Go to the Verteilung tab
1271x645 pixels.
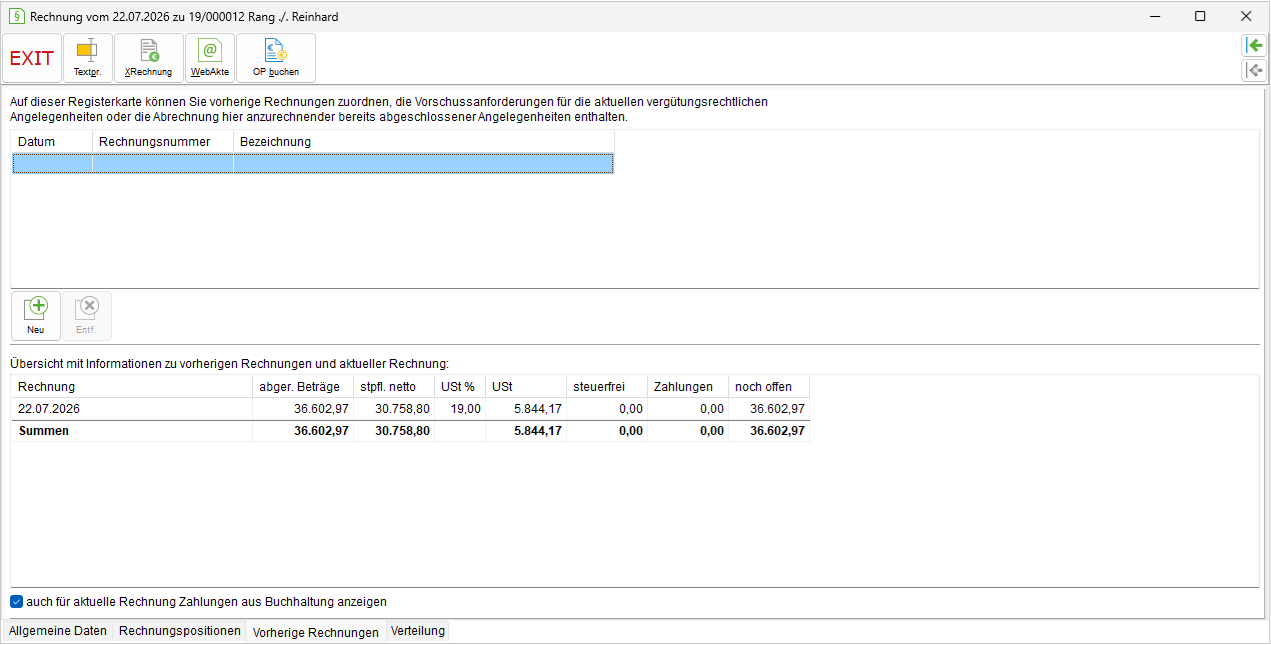418,631
